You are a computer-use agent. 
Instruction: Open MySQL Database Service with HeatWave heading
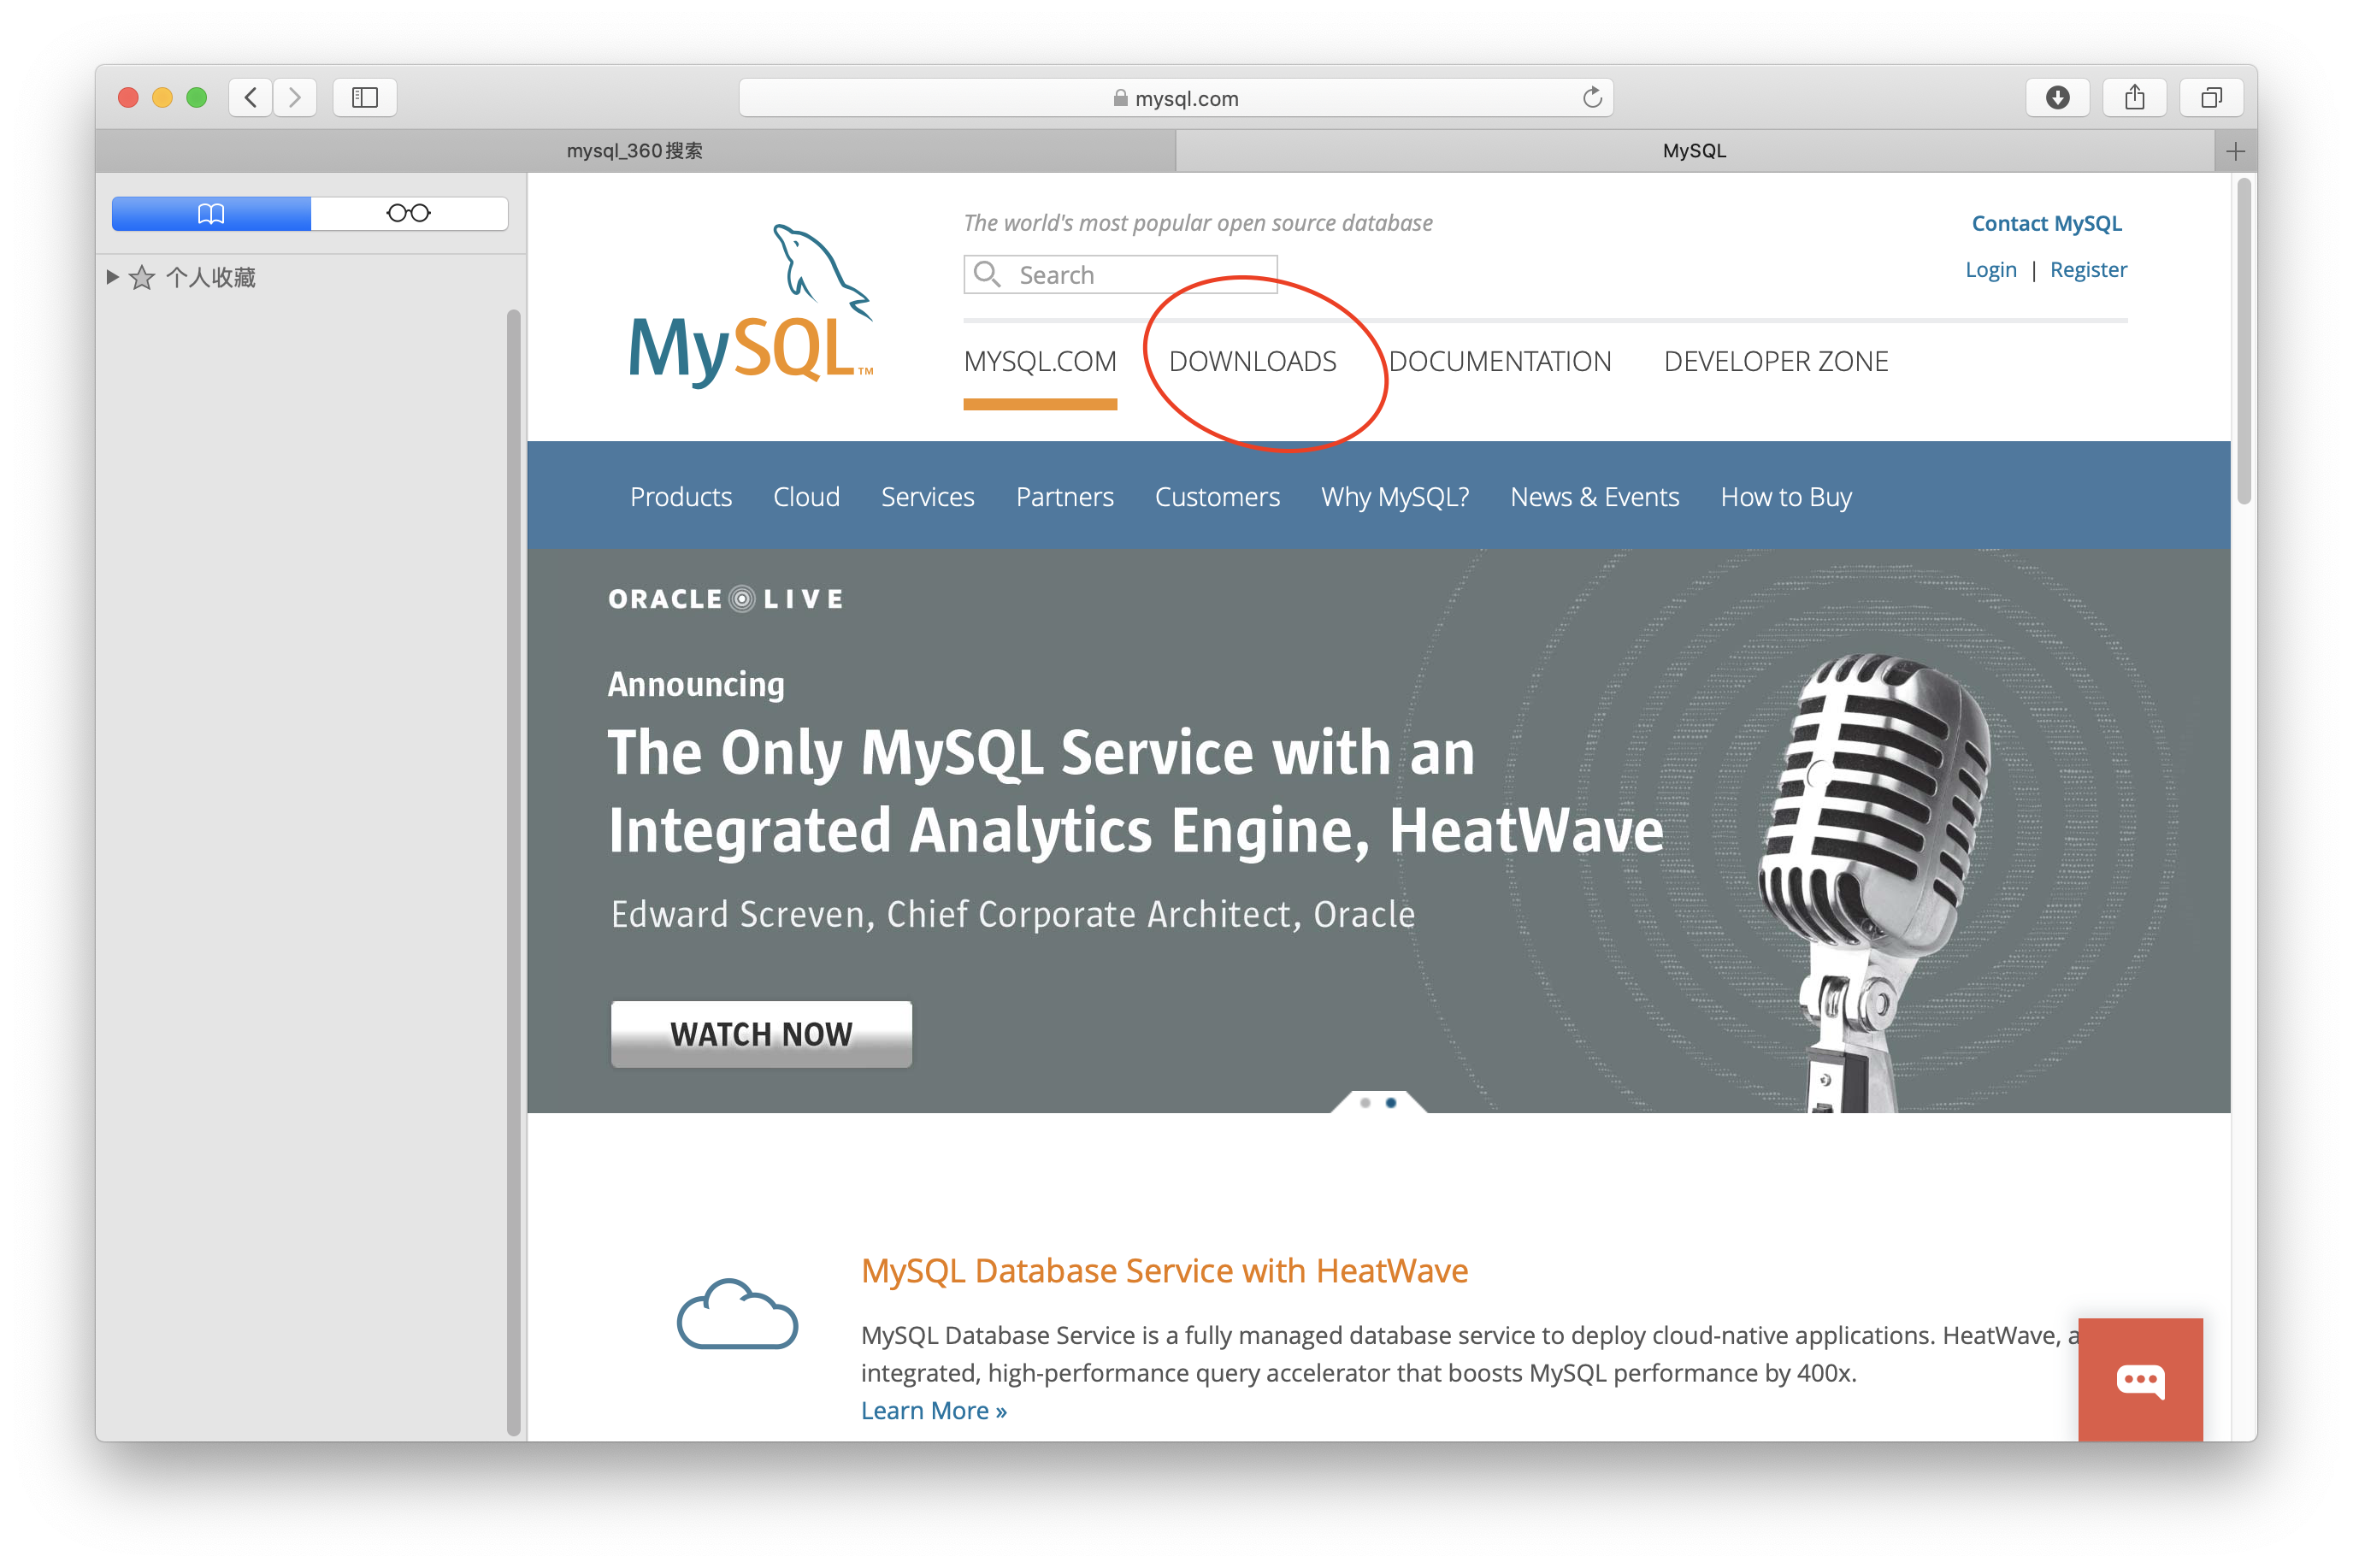click(x=1164, y=1270)
